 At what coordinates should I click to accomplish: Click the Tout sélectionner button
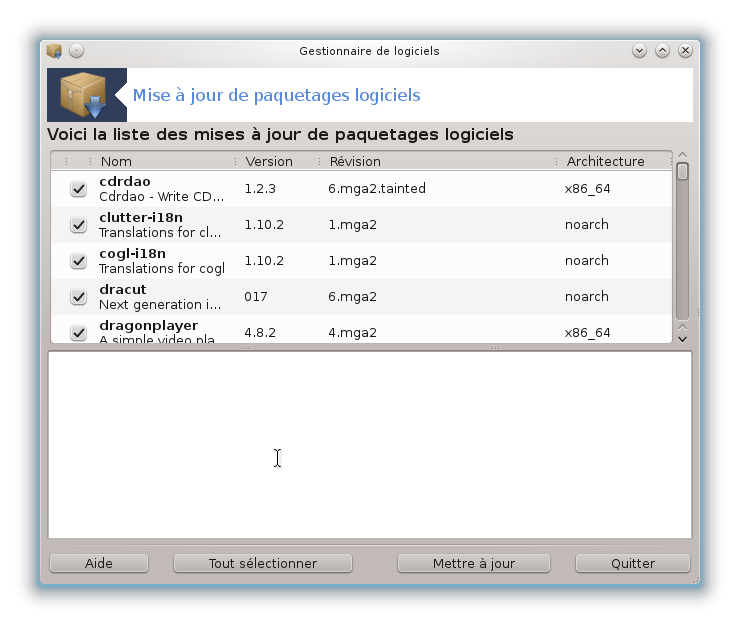[x=263, y=563]
